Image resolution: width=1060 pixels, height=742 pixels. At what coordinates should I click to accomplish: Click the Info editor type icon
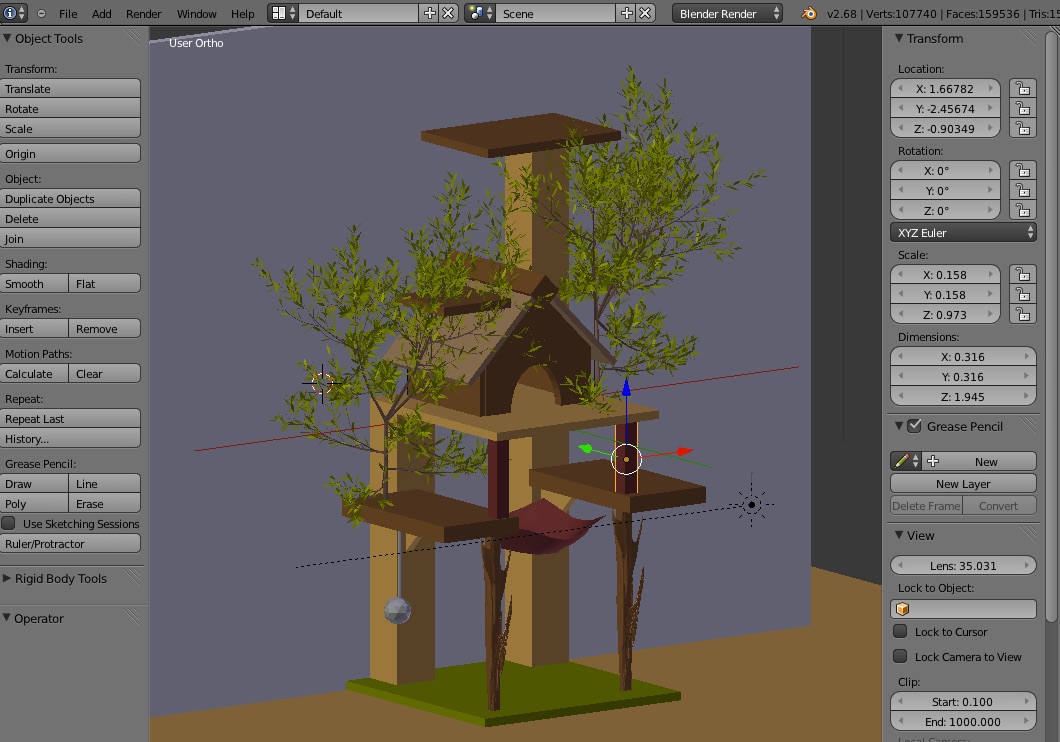[14, 14]
